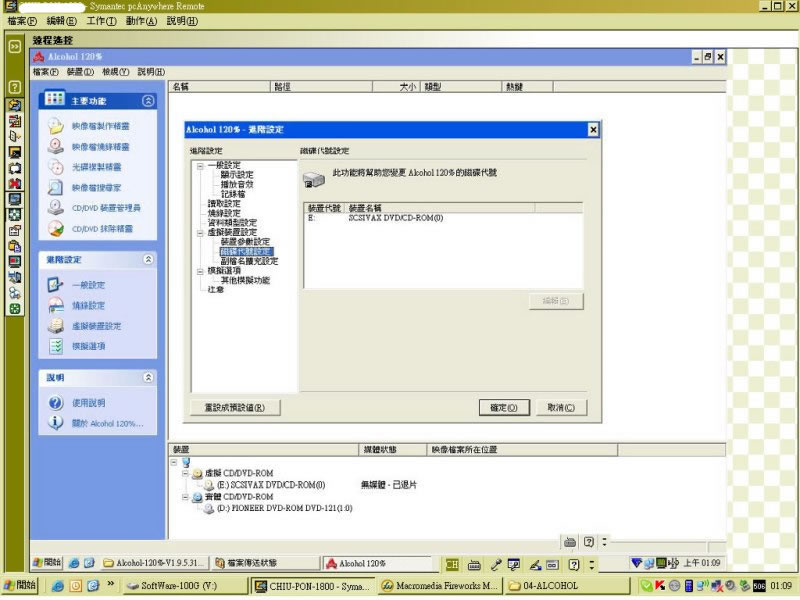This screenshot has height=600, width=800.
Task: Collapse the root computer node in the device list
Action: point(174,462)
